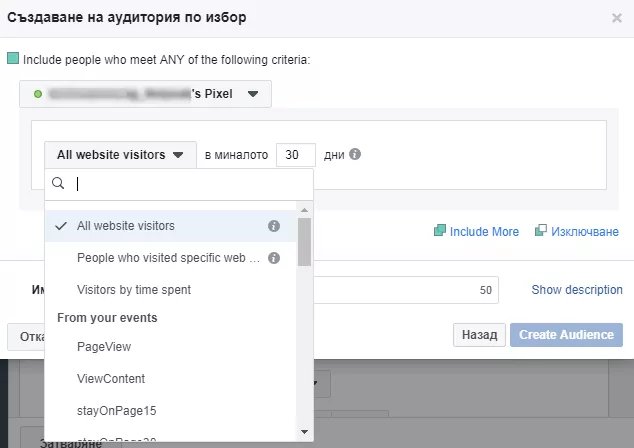Click the All website visitors dropdown button
Screen dimensions: 634x448
(120, 154)
